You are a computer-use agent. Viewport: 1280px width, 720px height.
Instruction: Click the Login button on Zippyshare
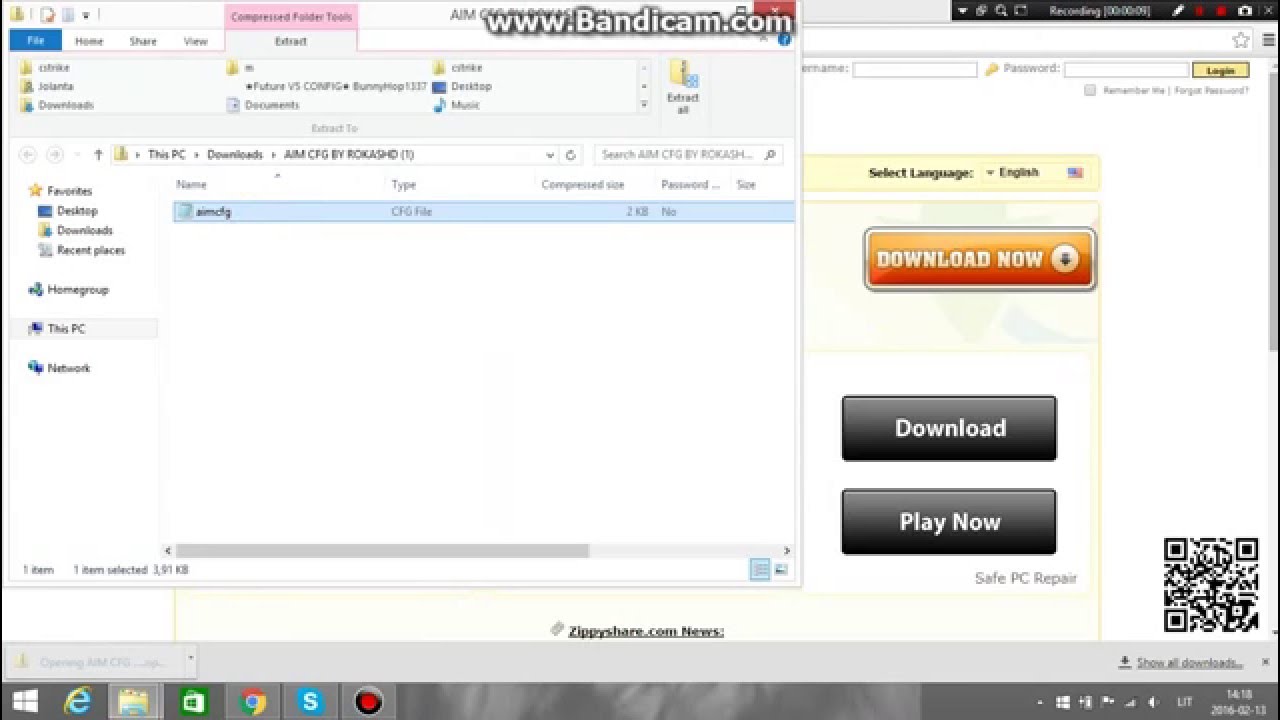[x=1220, y=70]
